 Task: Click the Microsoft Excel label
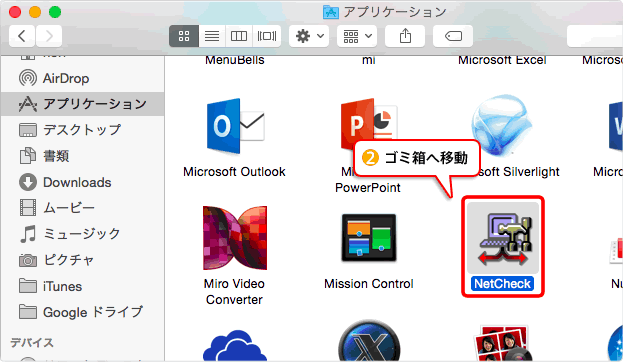[502, 60]
